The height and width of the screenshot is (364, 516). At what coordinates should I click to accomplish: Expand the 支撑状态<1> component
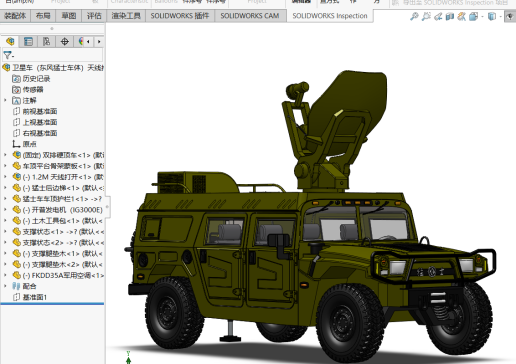coord(5,232)
